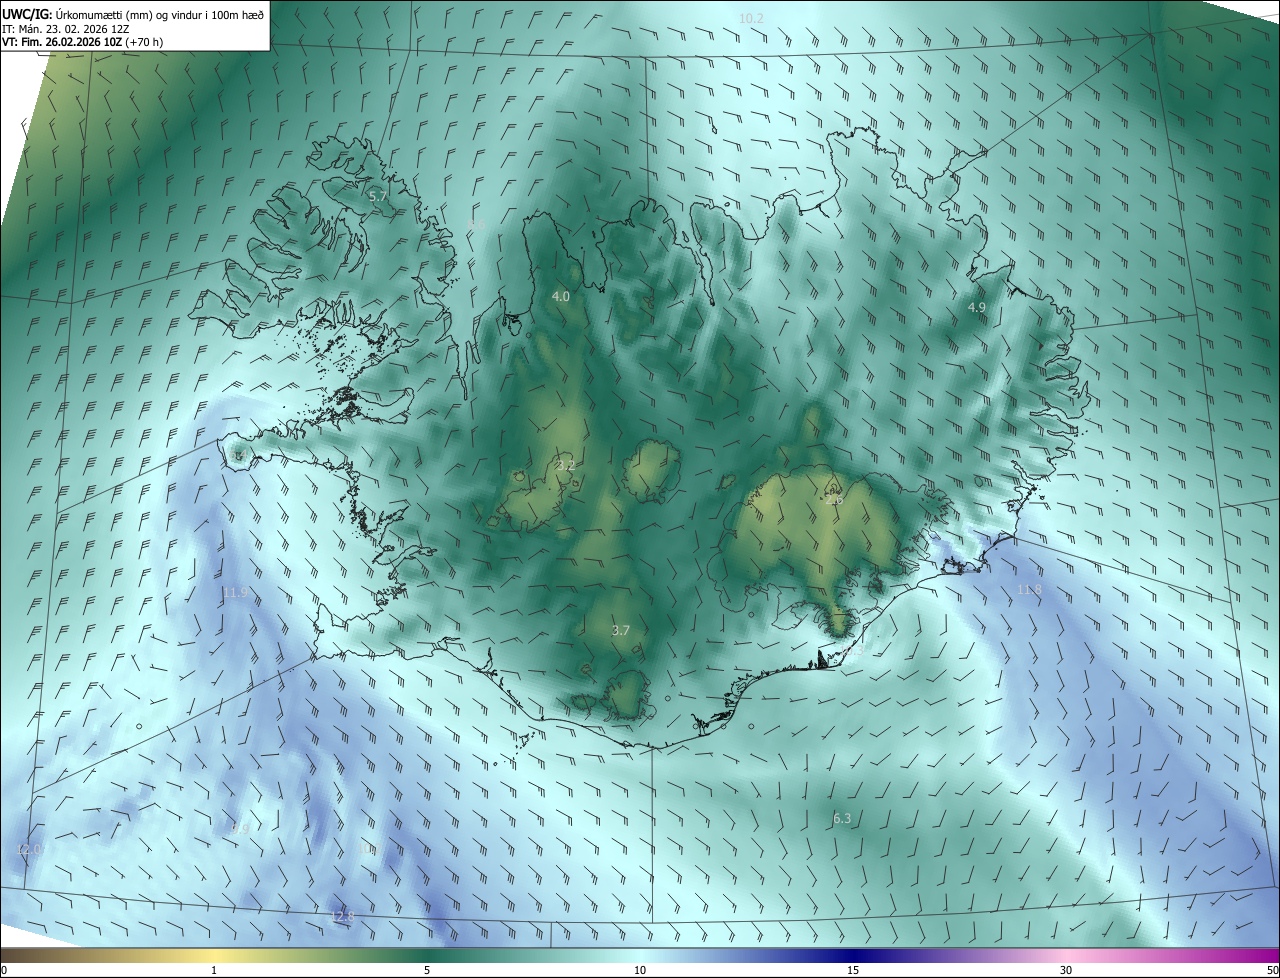1280x978 pixels.
Task: Click the 'IT: Mán. 23. 02. 2026 12Z' line
Action: point(65,29)
